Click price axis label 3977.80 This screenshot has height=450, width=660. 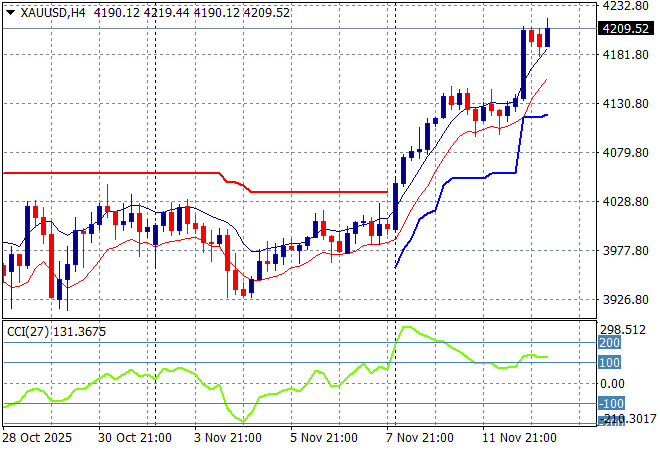625,250
